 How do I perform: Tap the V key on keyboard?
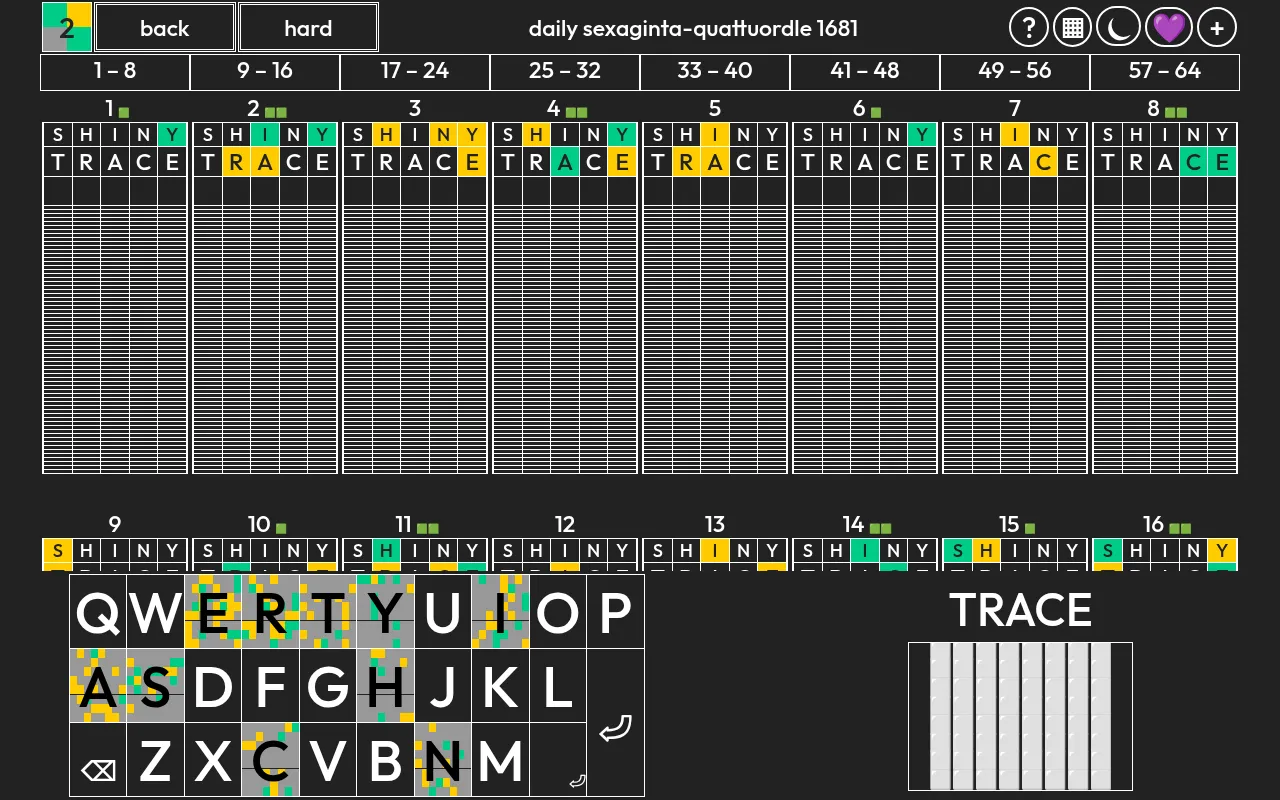(x=328, y=760)
